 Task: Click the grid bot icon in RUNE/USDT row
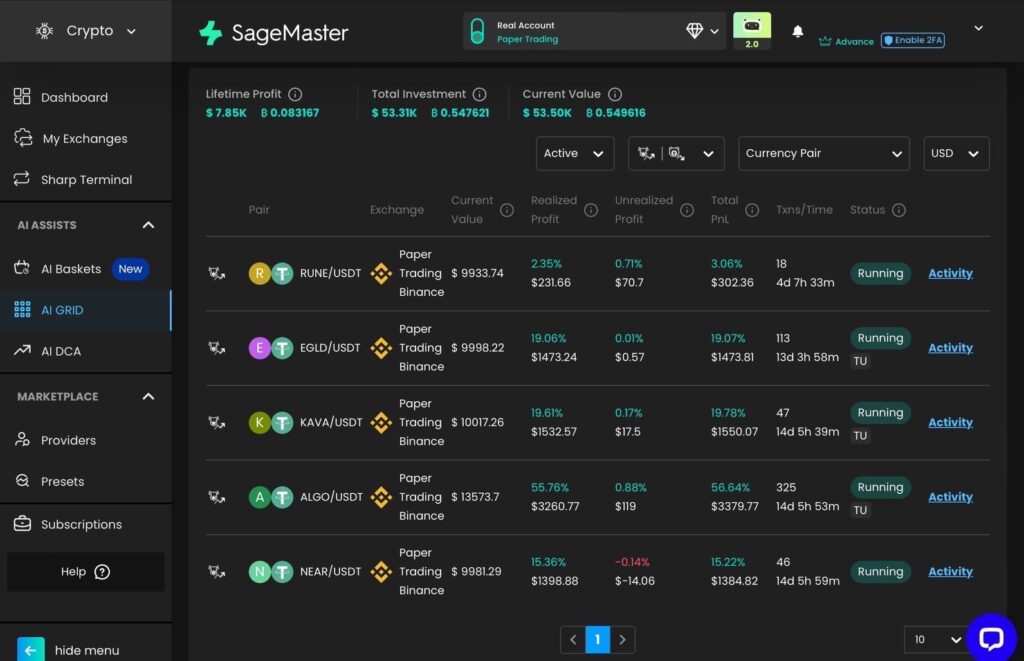click(216, 273)
